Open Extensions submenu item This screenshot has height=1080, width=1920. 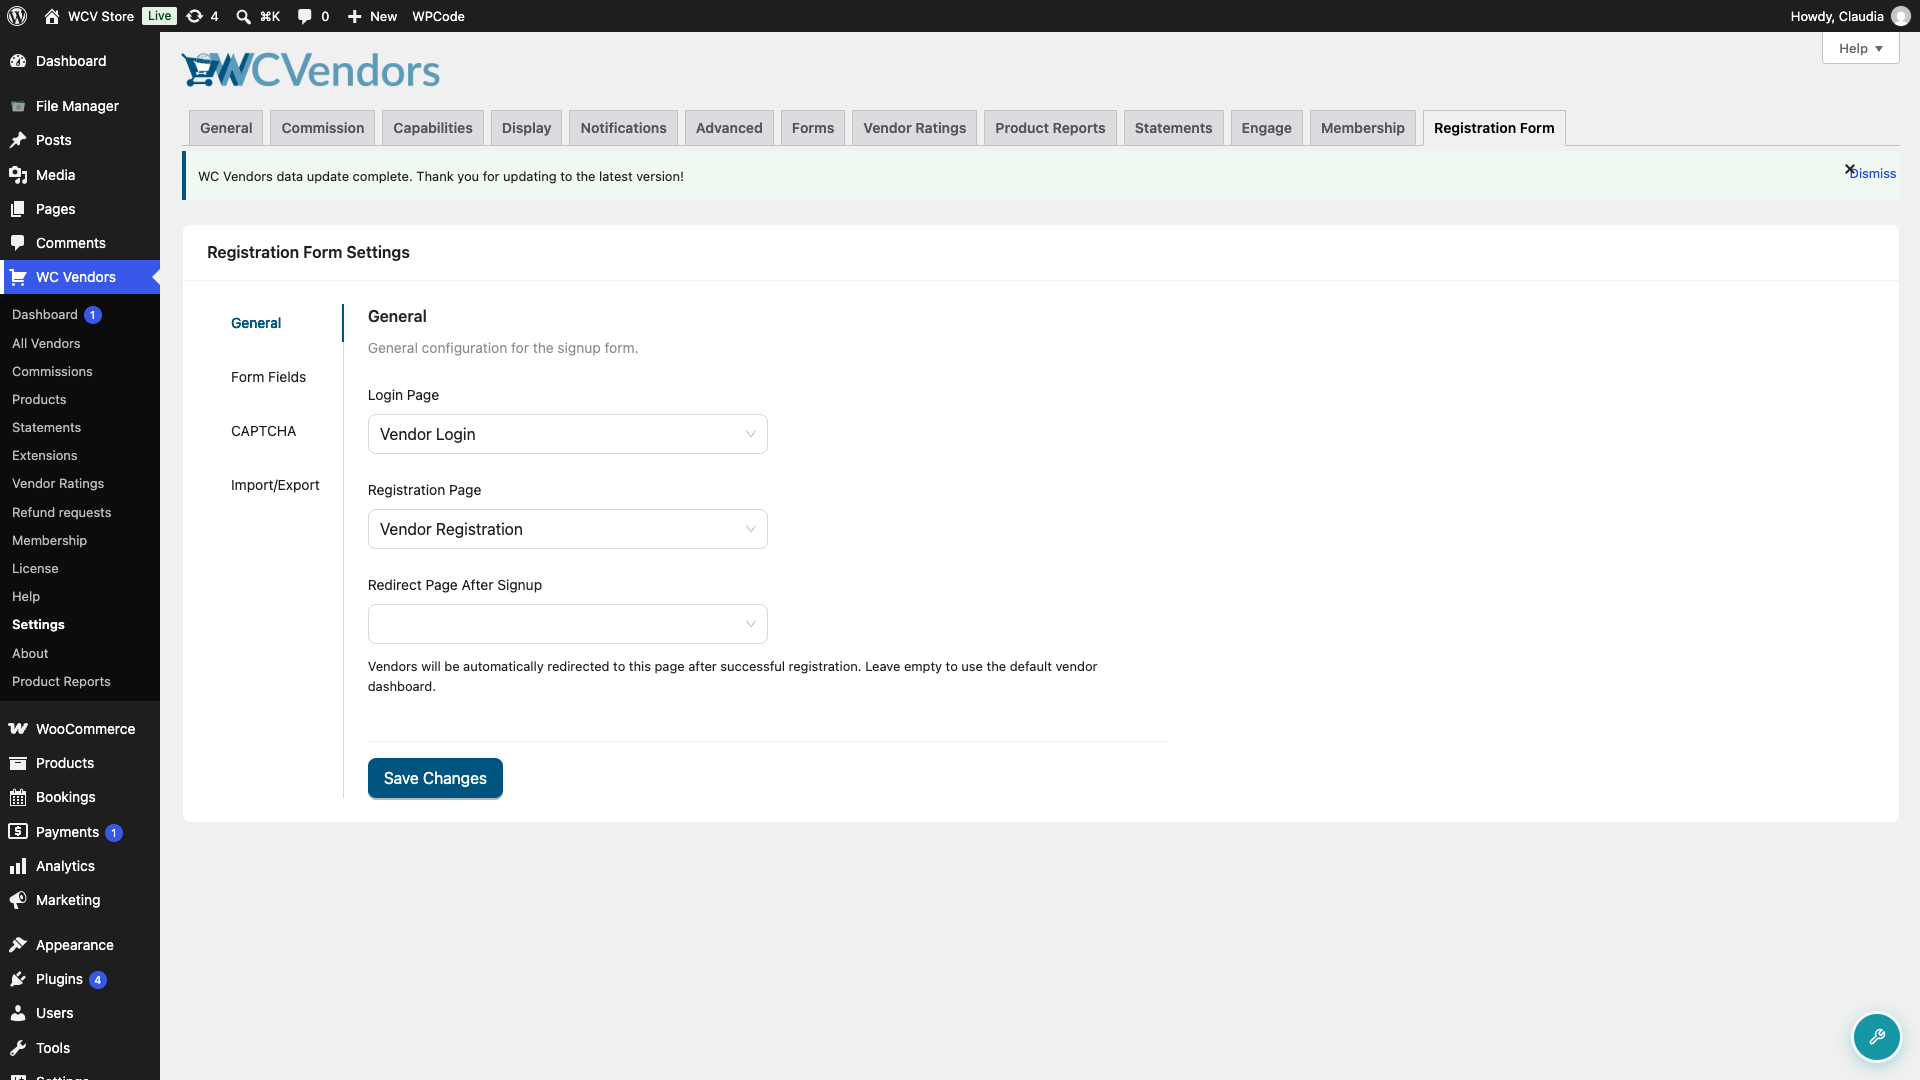tap(44, 455)
